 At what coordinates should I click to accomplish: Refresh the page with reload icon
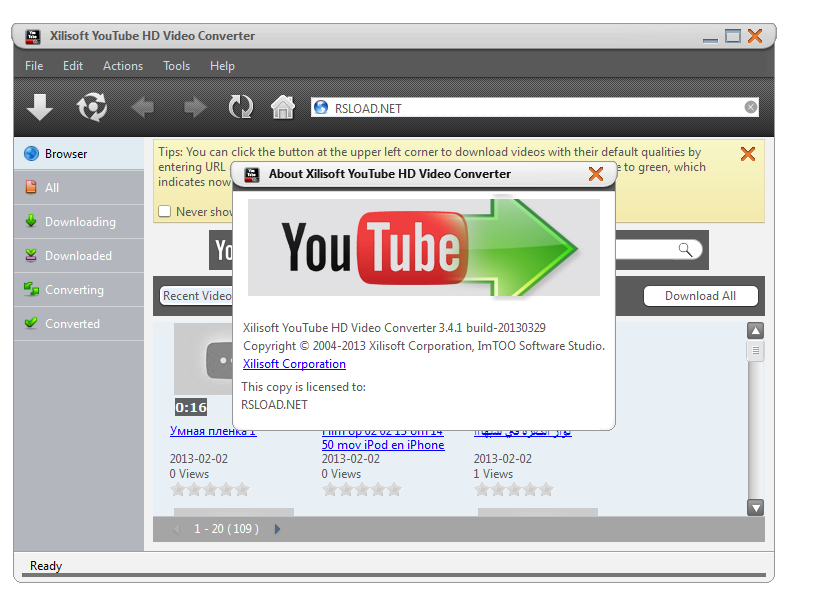[241, 107]
